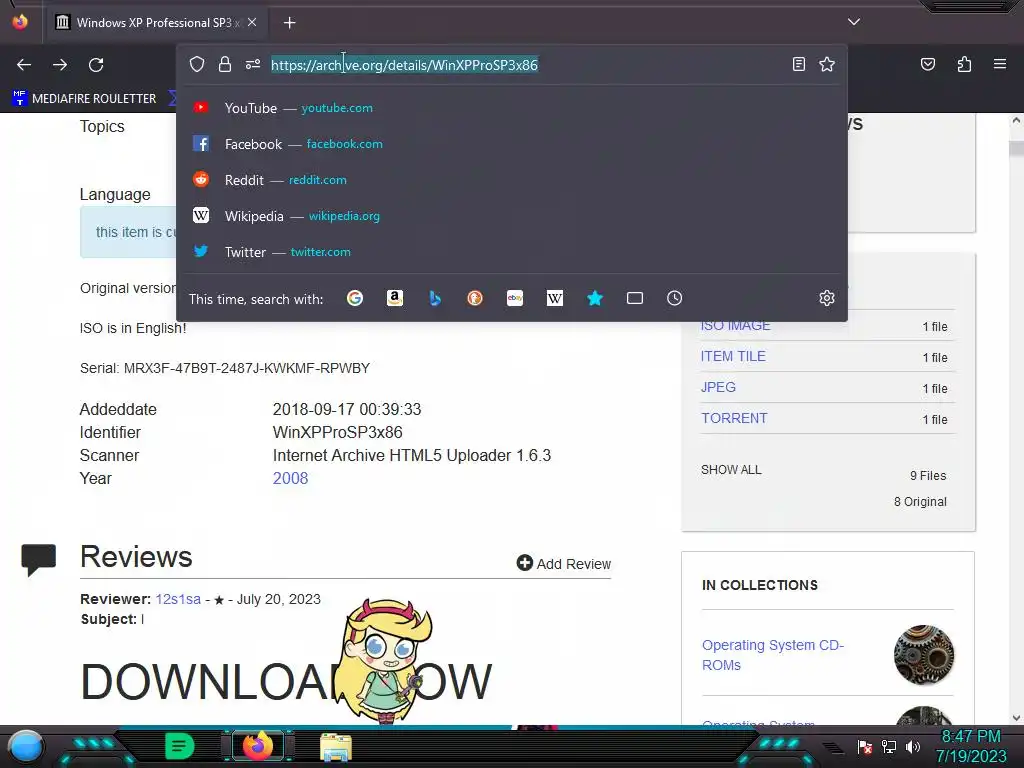Open the Pocket save icon
The height and width of the screenshot is (768, 1024).
tap(928, 64)
